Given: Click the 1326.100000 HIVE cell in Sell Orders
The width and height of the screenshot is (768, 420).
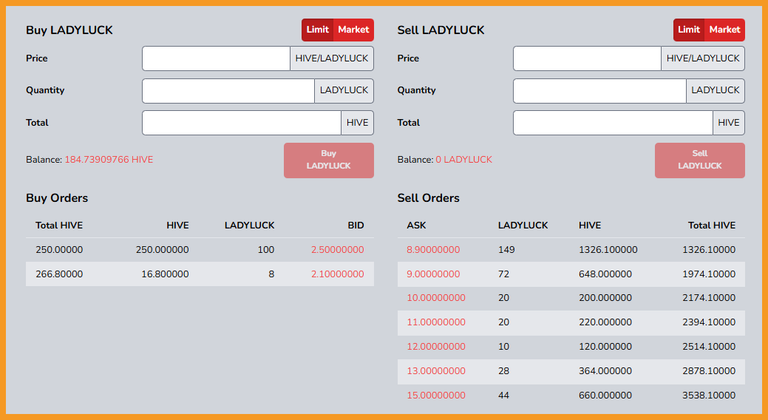Looking at the screenshot, I should pyautogui.click(x=608, y=250).
